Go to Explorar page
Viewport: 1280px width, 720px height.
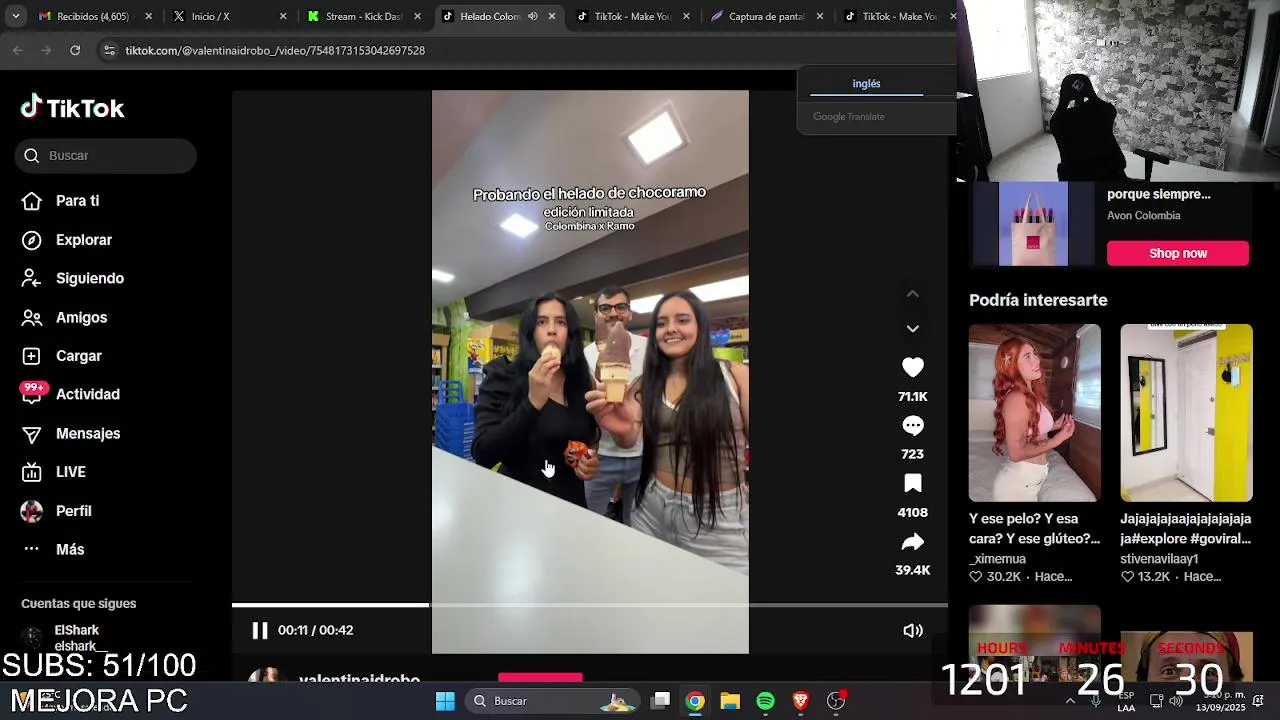click(67, 240)
